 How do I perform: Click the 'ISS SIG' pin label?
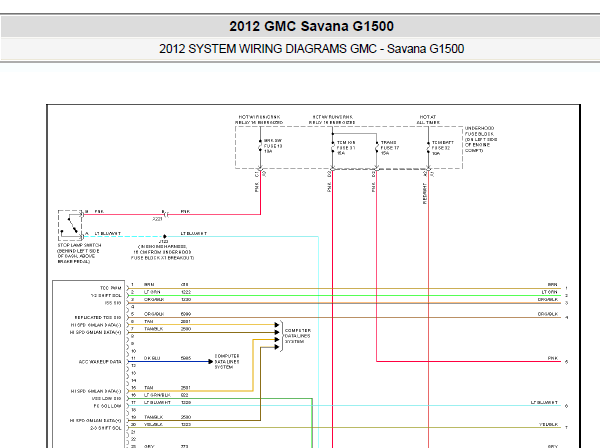pos(113,303)
